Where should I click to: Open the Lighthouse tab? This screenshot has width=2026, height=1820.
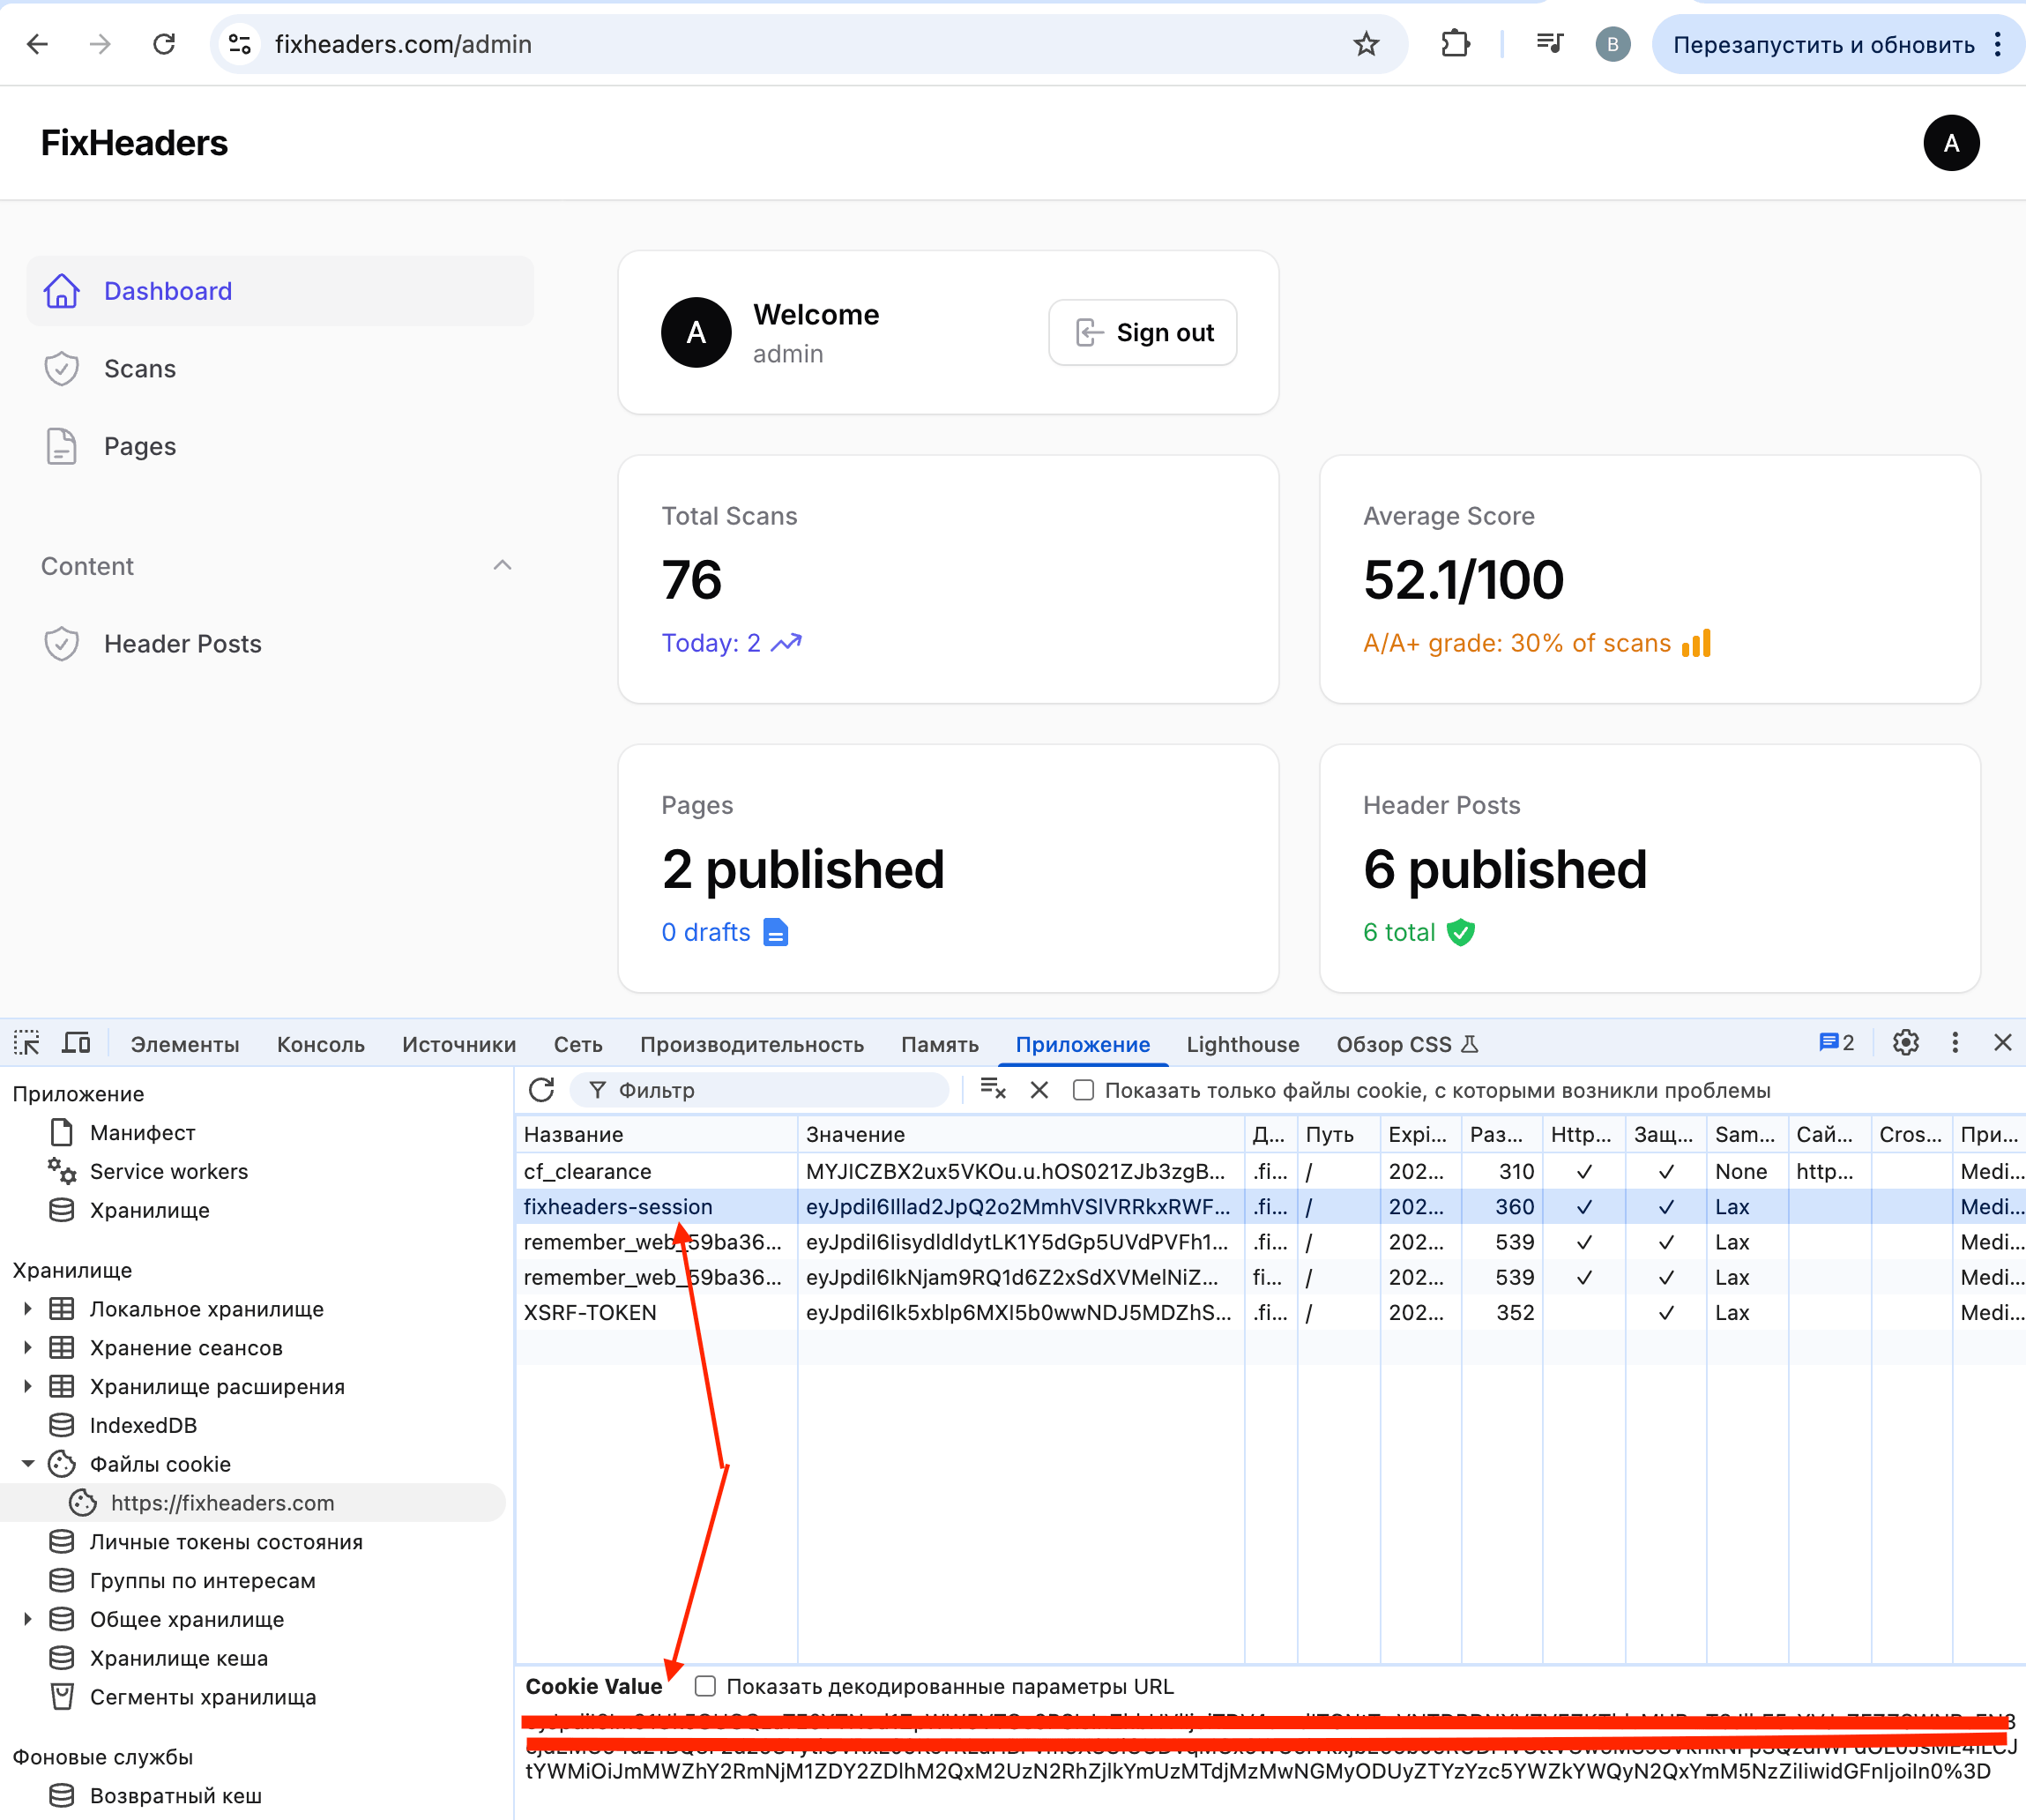coord(1242,1043)
